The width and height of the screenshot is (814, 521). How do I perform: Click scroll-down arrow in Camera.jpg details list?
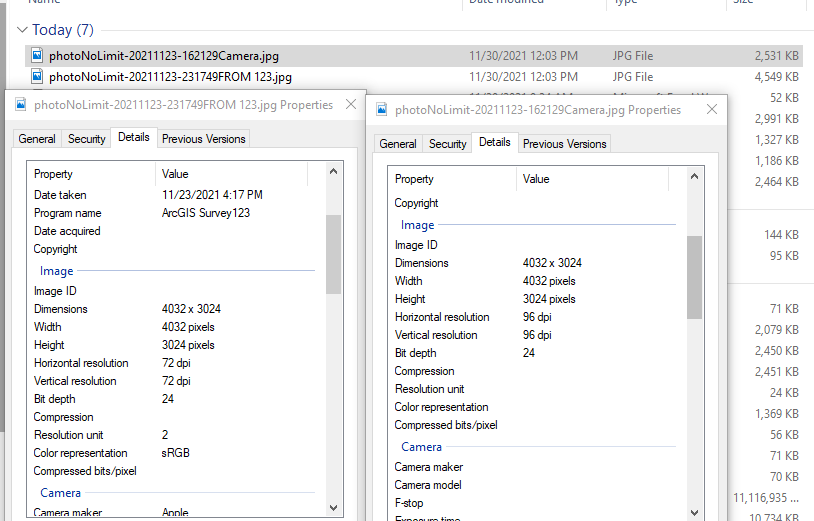pos(695,513)
